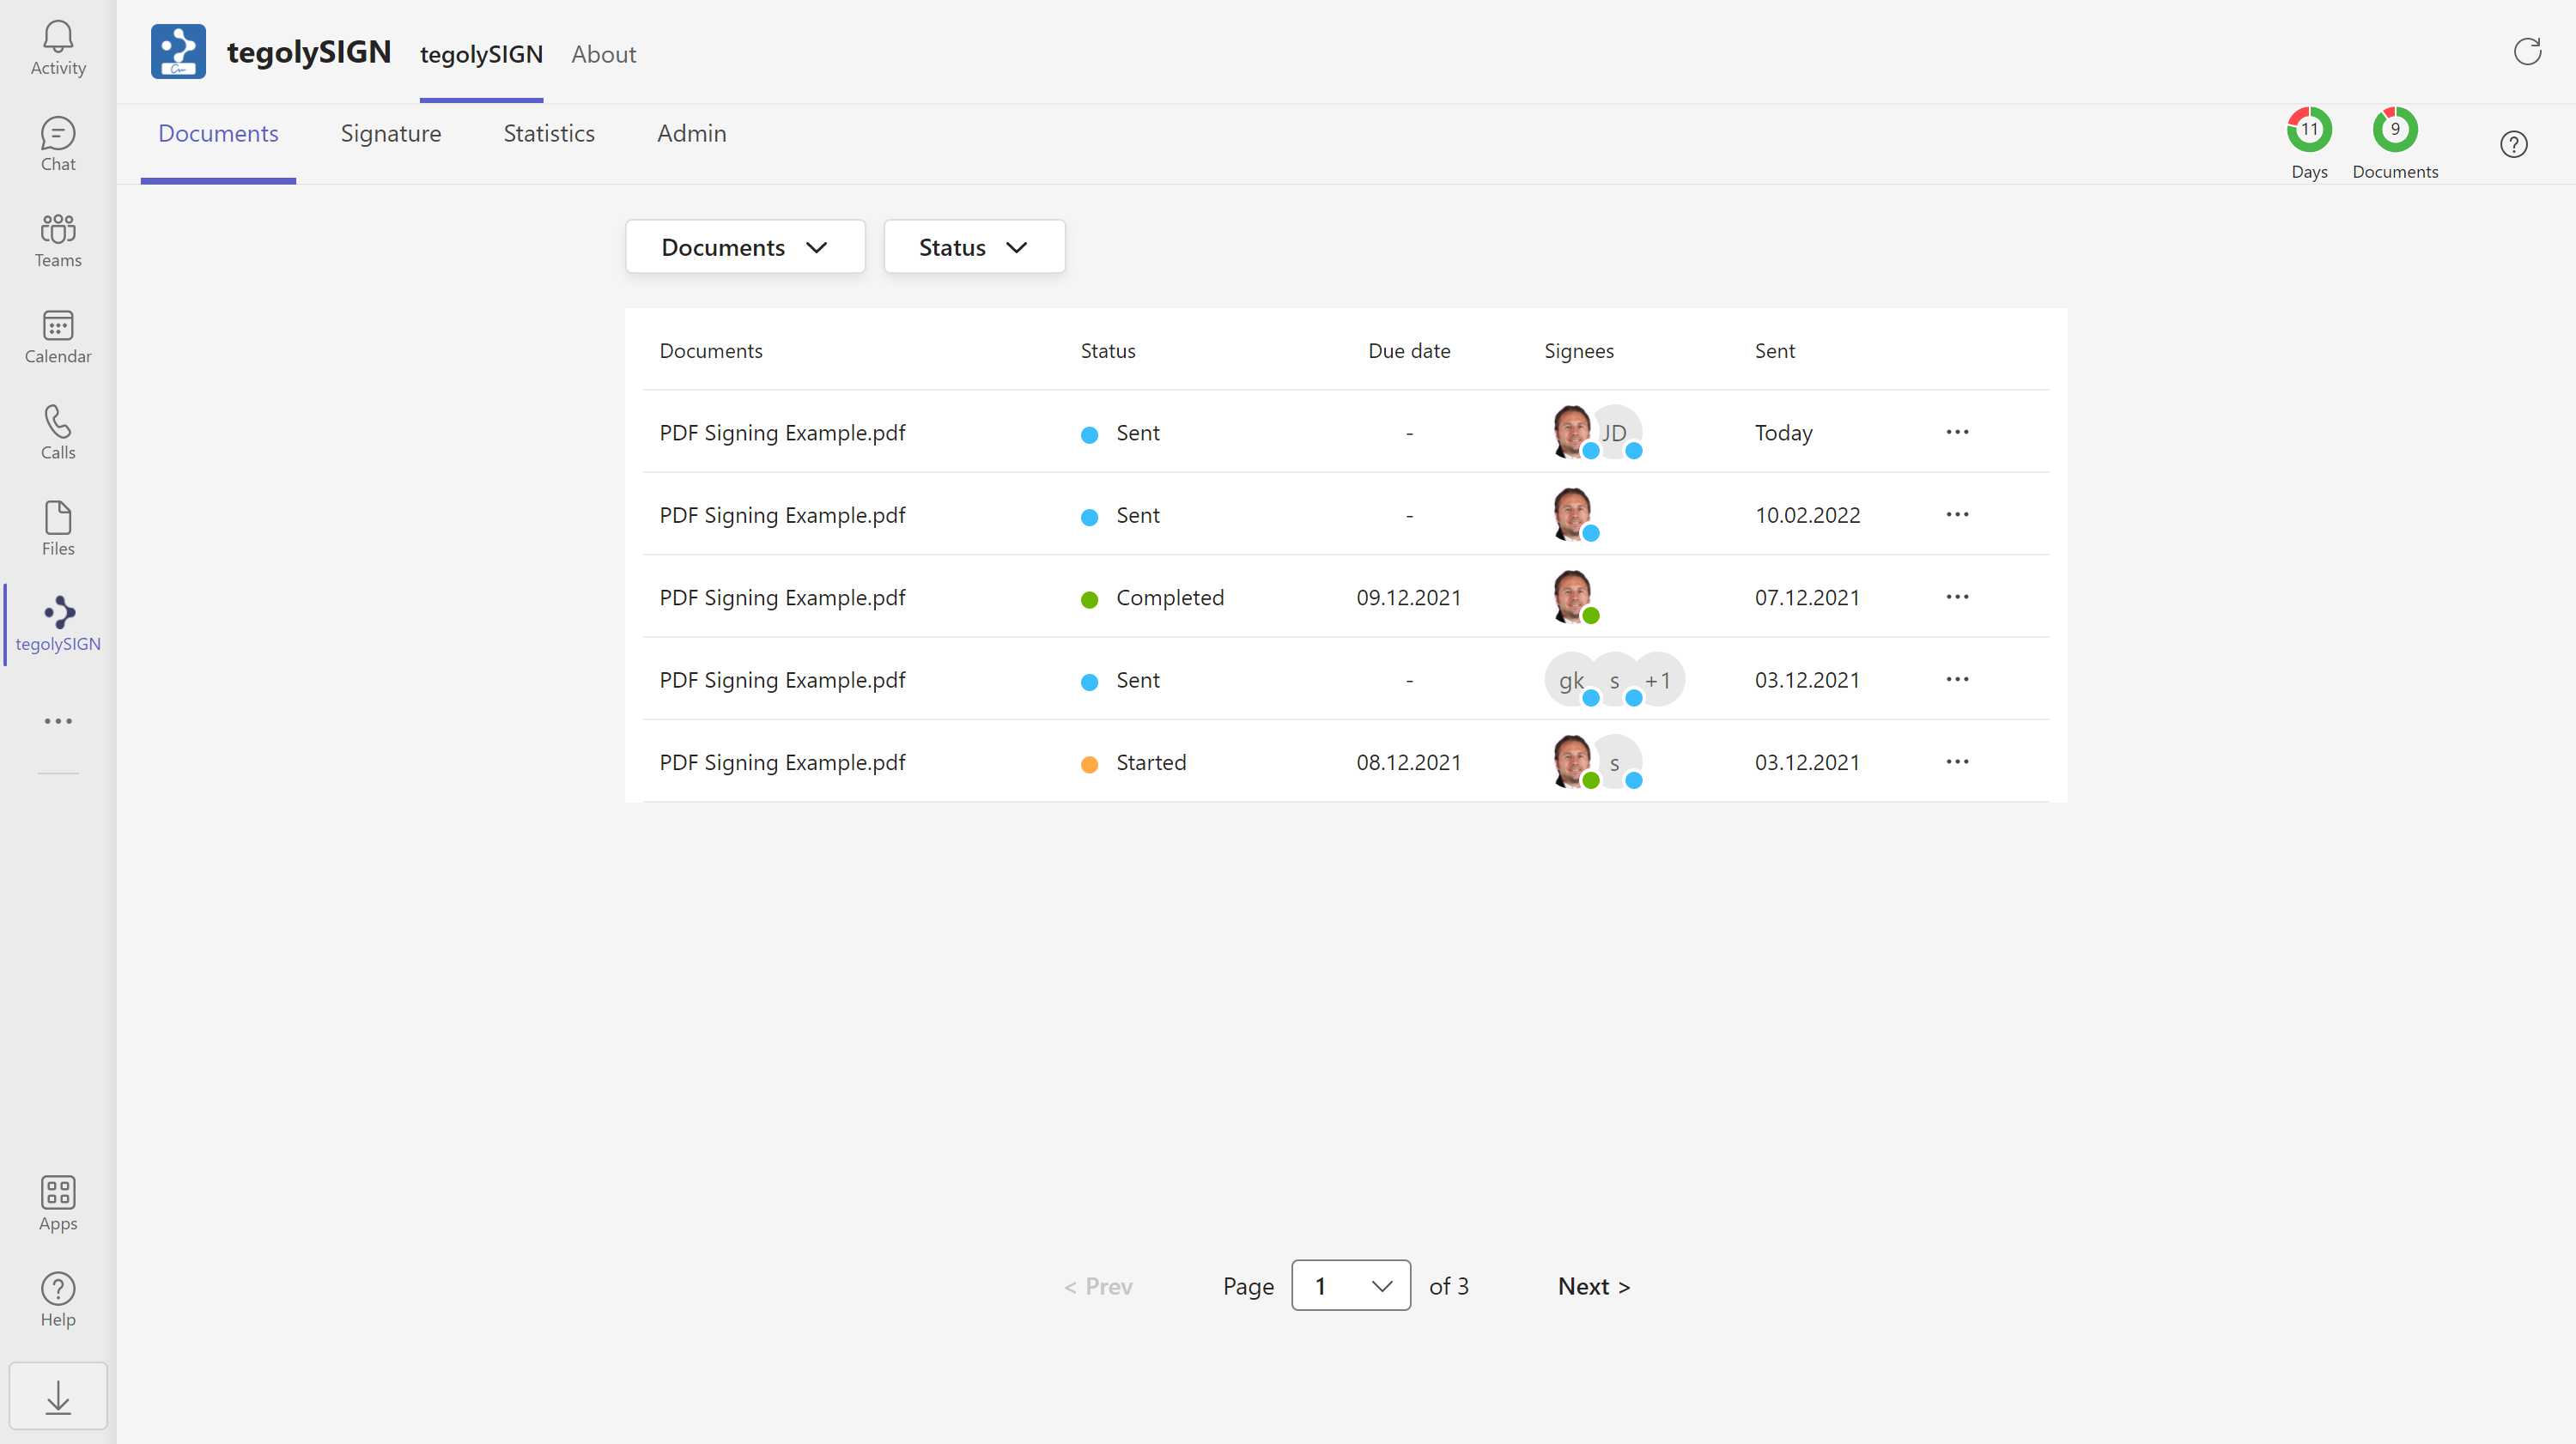Click the Today sent cell
This screenshot has width=2576, height=1444.
1783,432
